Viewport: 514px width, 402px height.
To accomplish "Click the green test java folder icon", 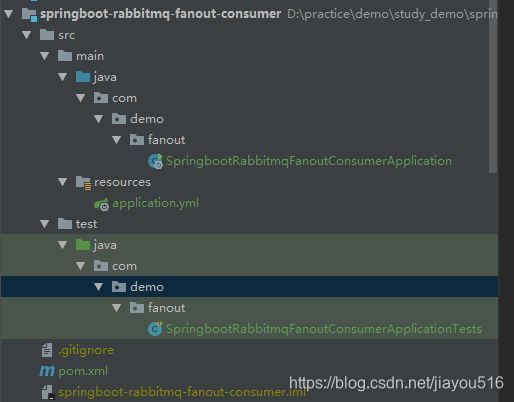I will (x=83, y=245).
